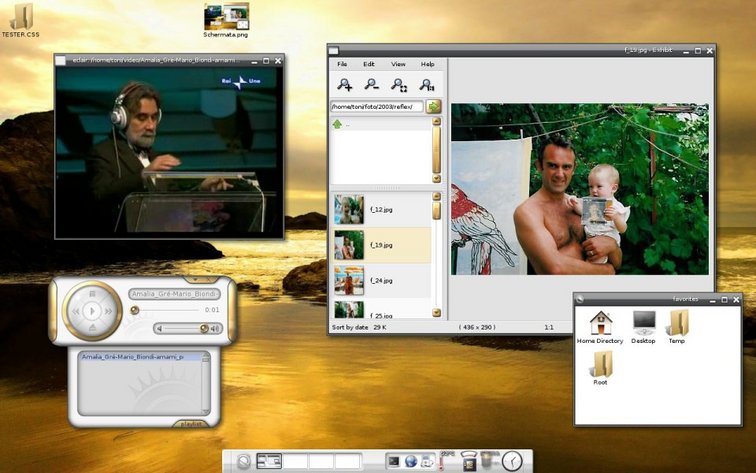Open the Root folder in favorites
The width and height of the screenshot is (756, 473).
tap(600, 368)
